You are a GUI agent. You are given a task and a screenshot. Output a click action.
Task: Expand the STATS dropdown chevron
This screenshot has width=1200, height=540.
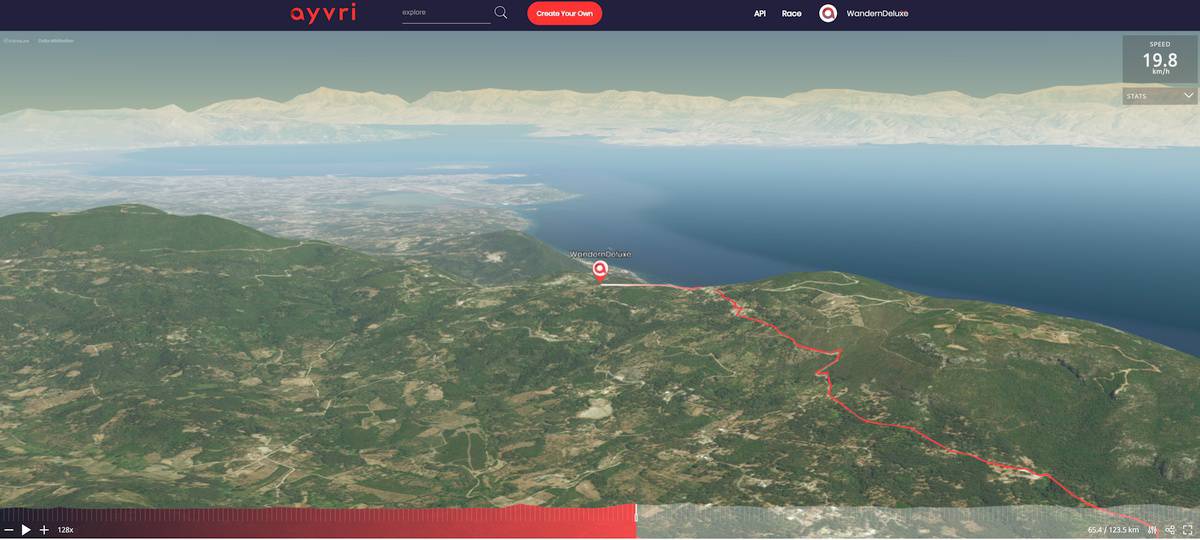tap(1188, 96)
